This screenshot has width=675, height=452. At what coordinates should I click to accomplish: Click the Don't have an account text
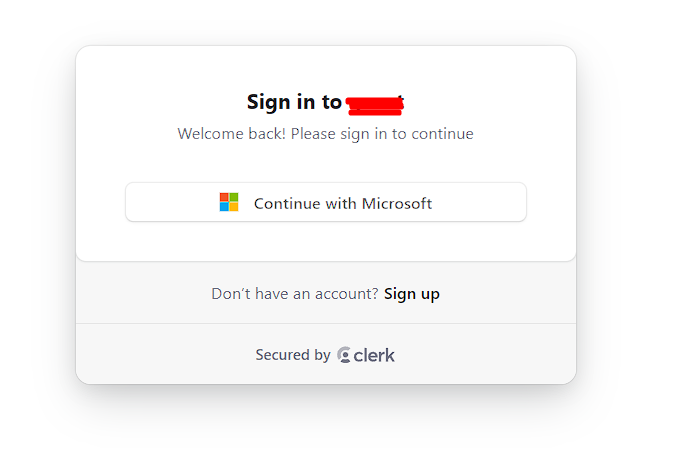294,293
